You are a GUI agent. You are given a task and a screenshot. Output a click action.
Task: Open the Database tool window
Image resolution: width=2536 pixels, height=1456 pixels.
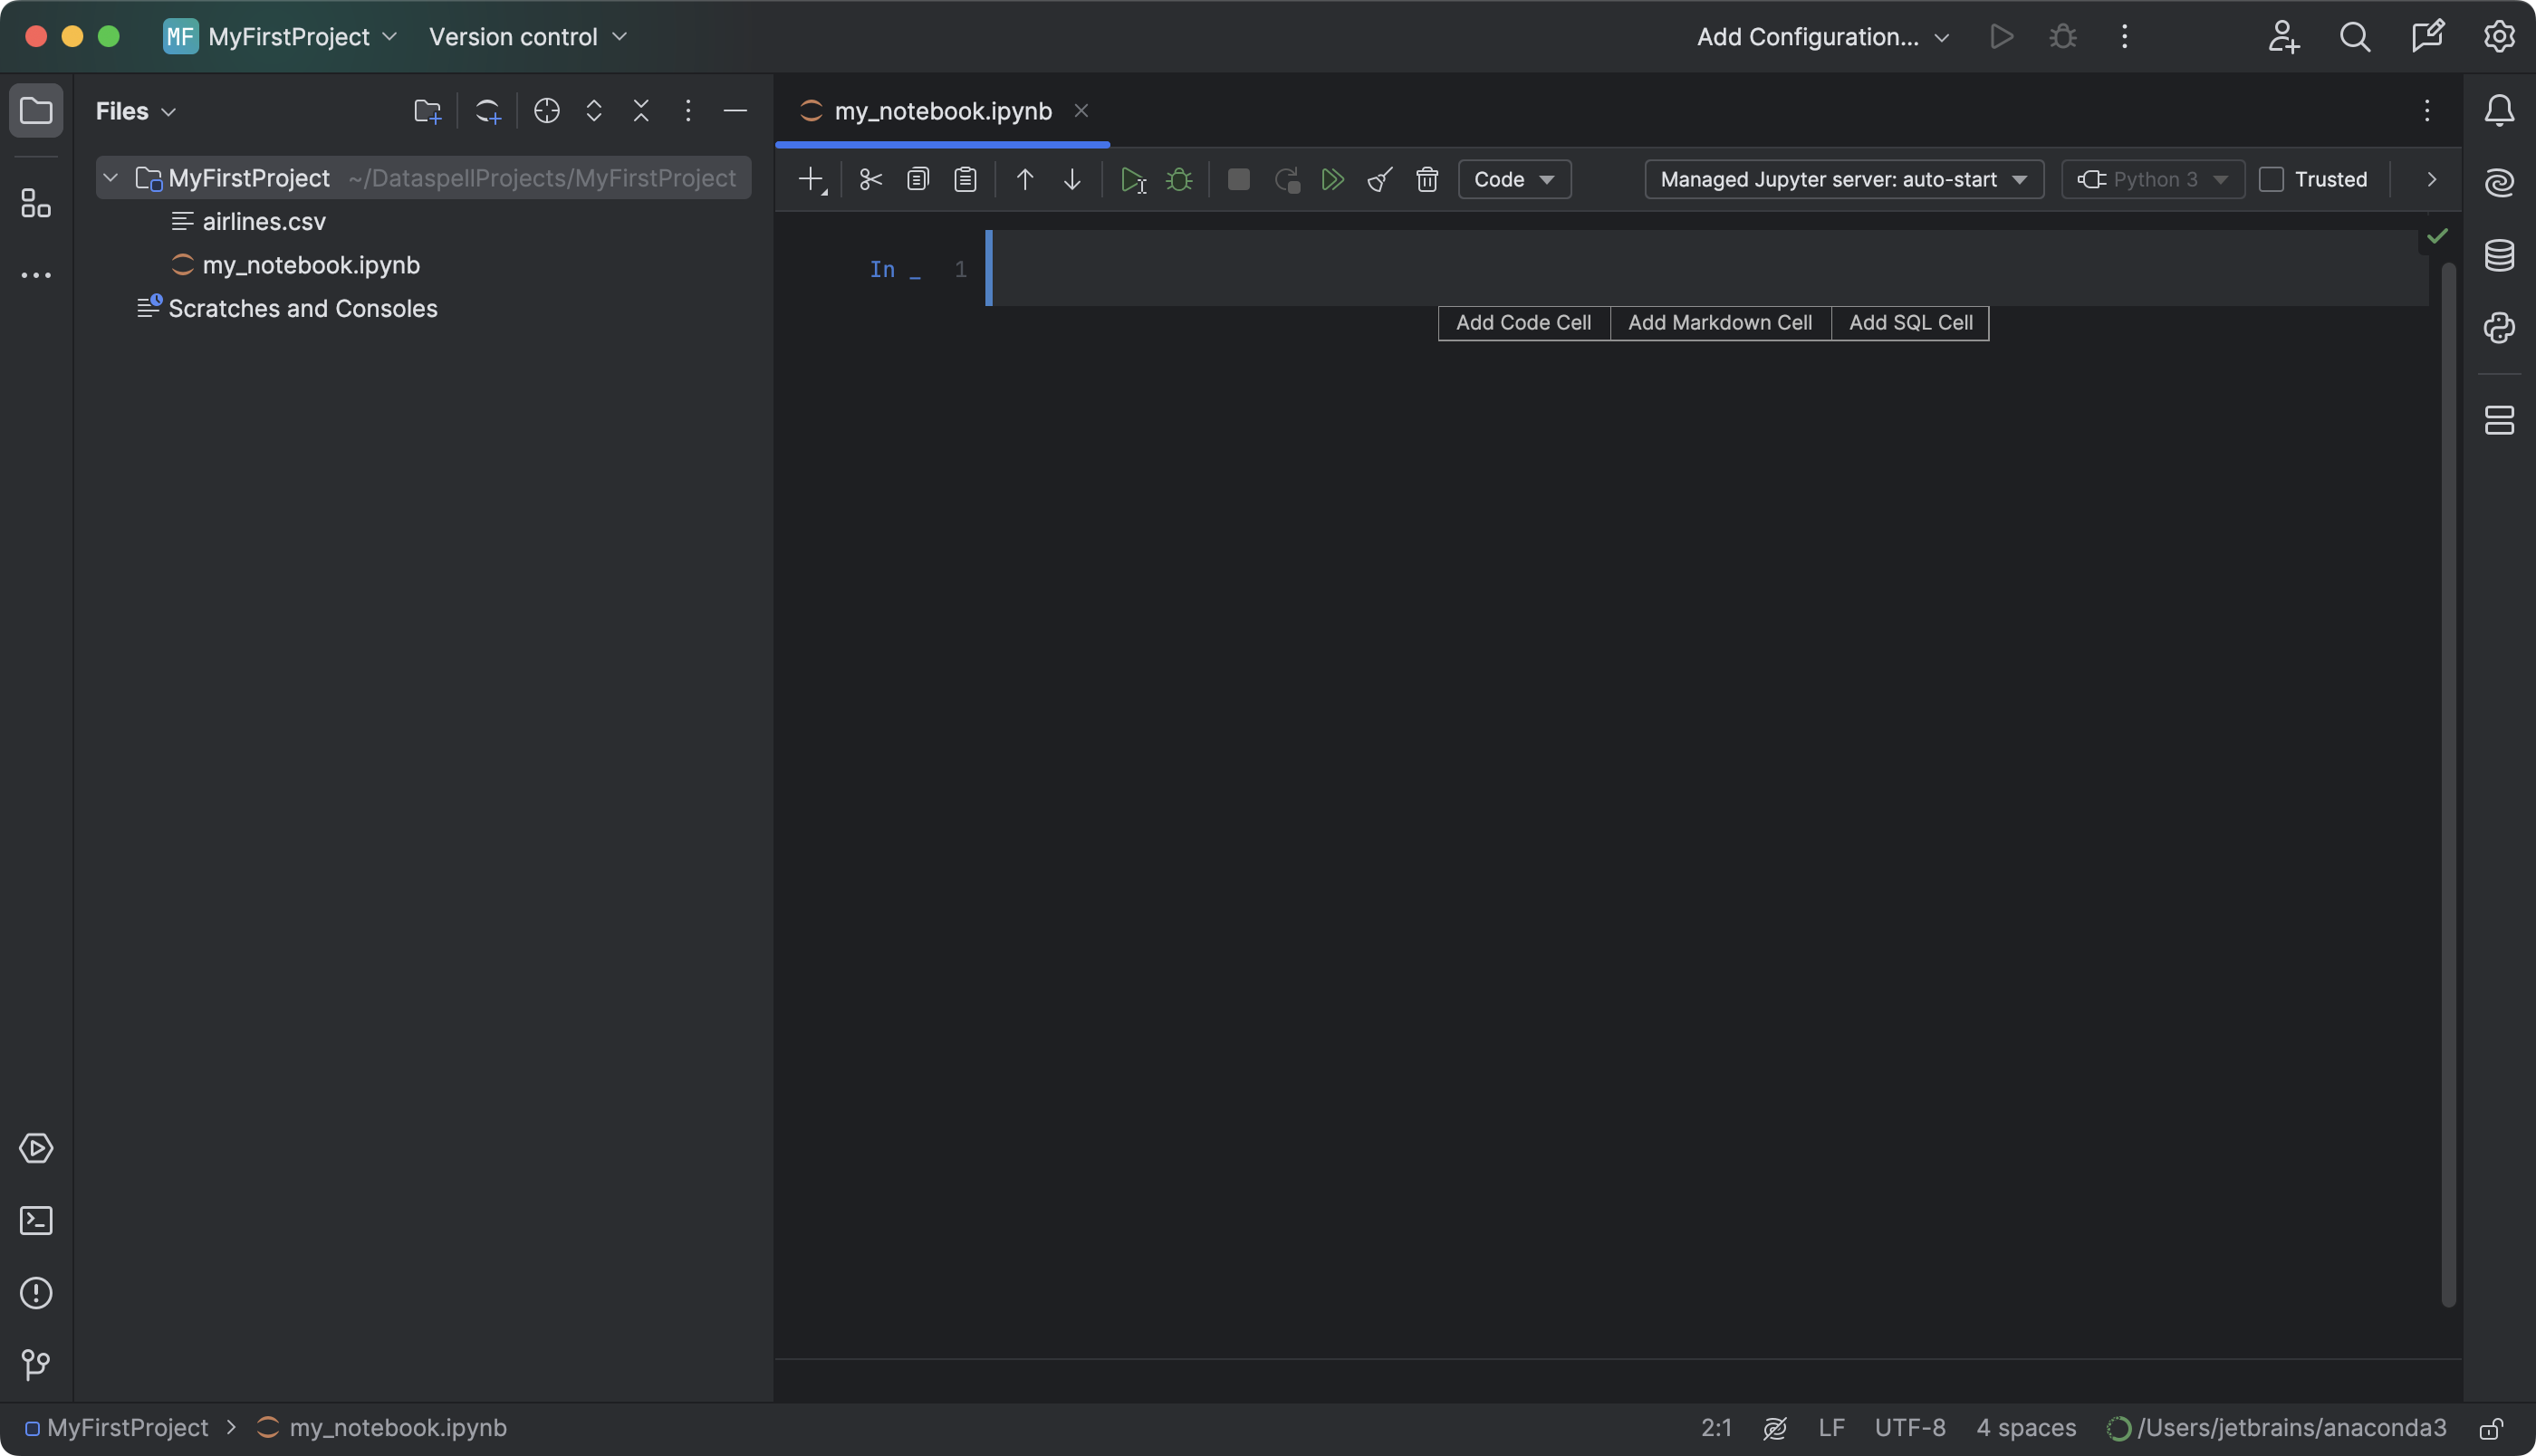2499,255
